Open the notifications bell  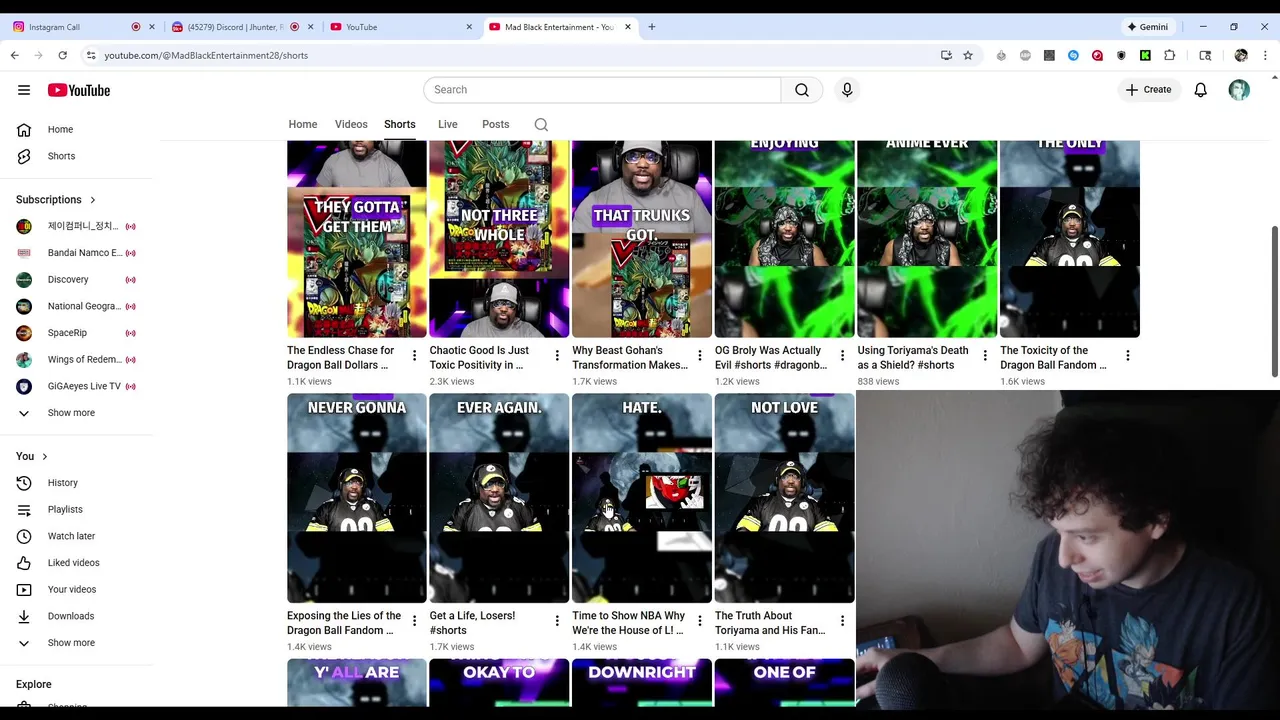[x=1201, y=90]
